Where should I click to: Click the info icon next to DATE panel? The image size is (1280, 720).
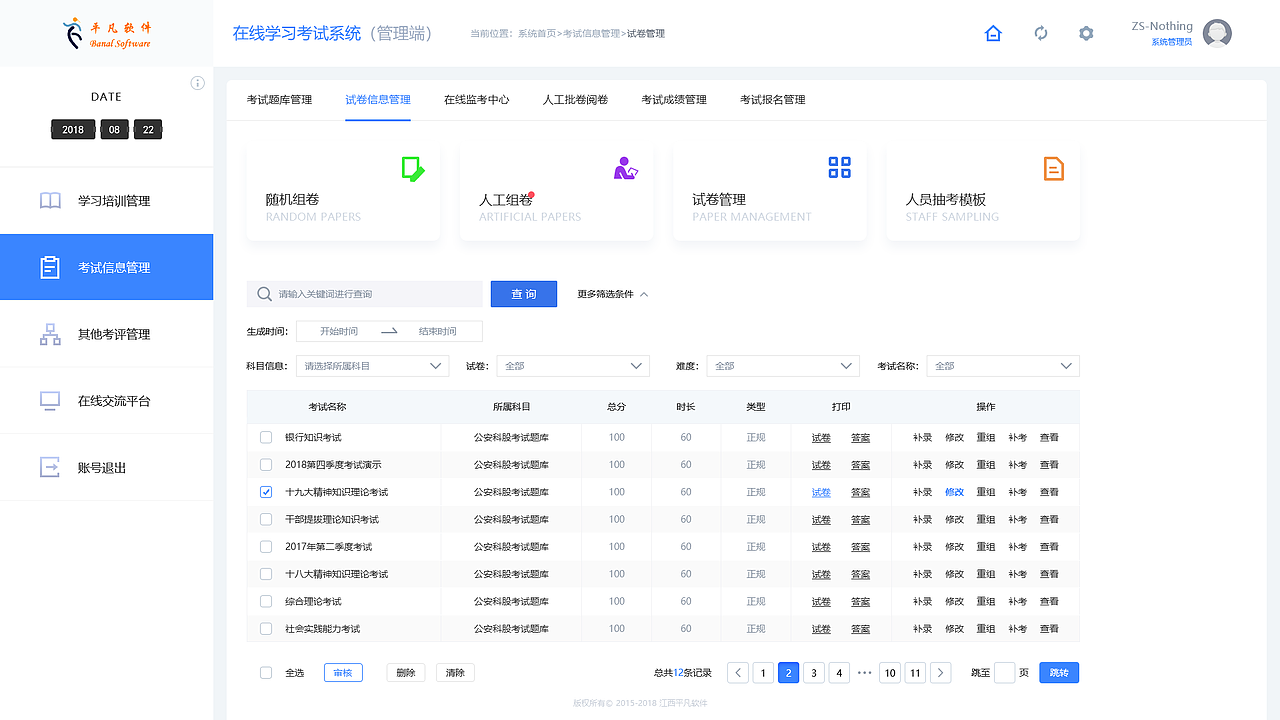point(197,83)
